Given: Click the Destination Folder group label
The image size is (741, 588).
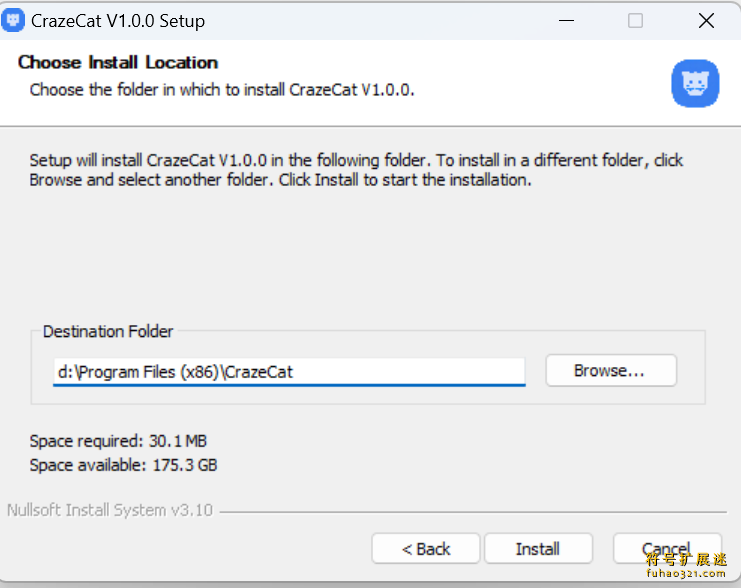Looking at the screenshot, I should (x=108, y=331).
